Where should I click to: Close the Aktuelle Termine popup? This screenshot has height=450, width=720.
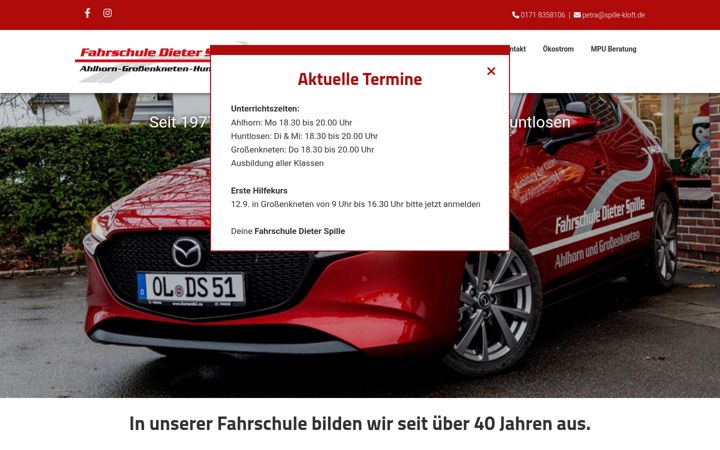point(491,71)
